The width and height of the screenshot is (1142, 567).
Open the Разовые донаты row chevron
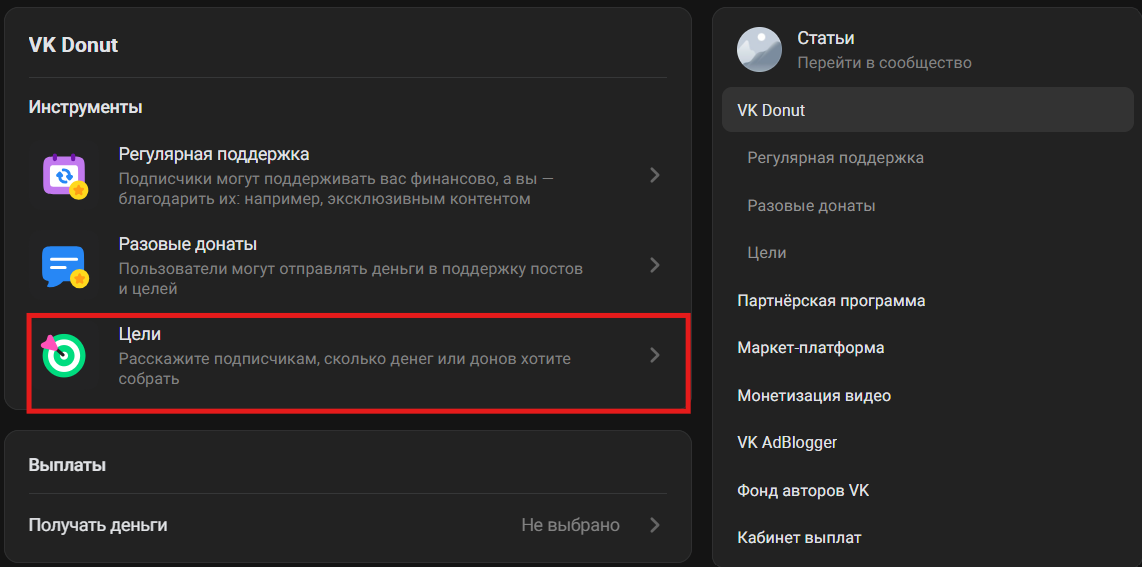[654, 265]
